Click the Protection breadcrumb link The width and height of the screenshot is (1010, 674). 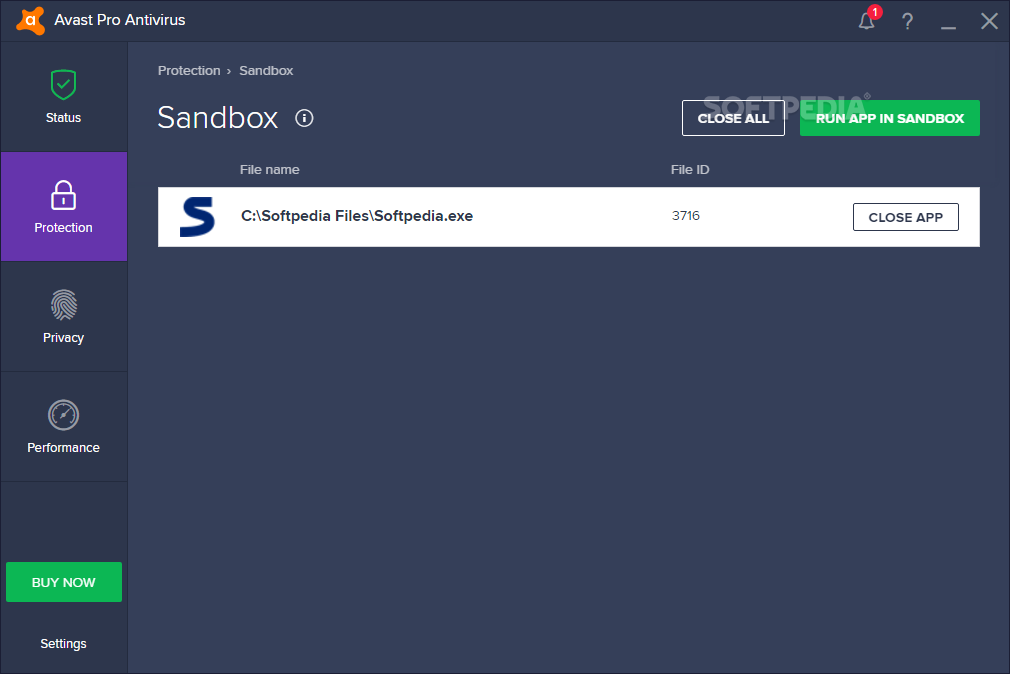[x=189, y=71]
